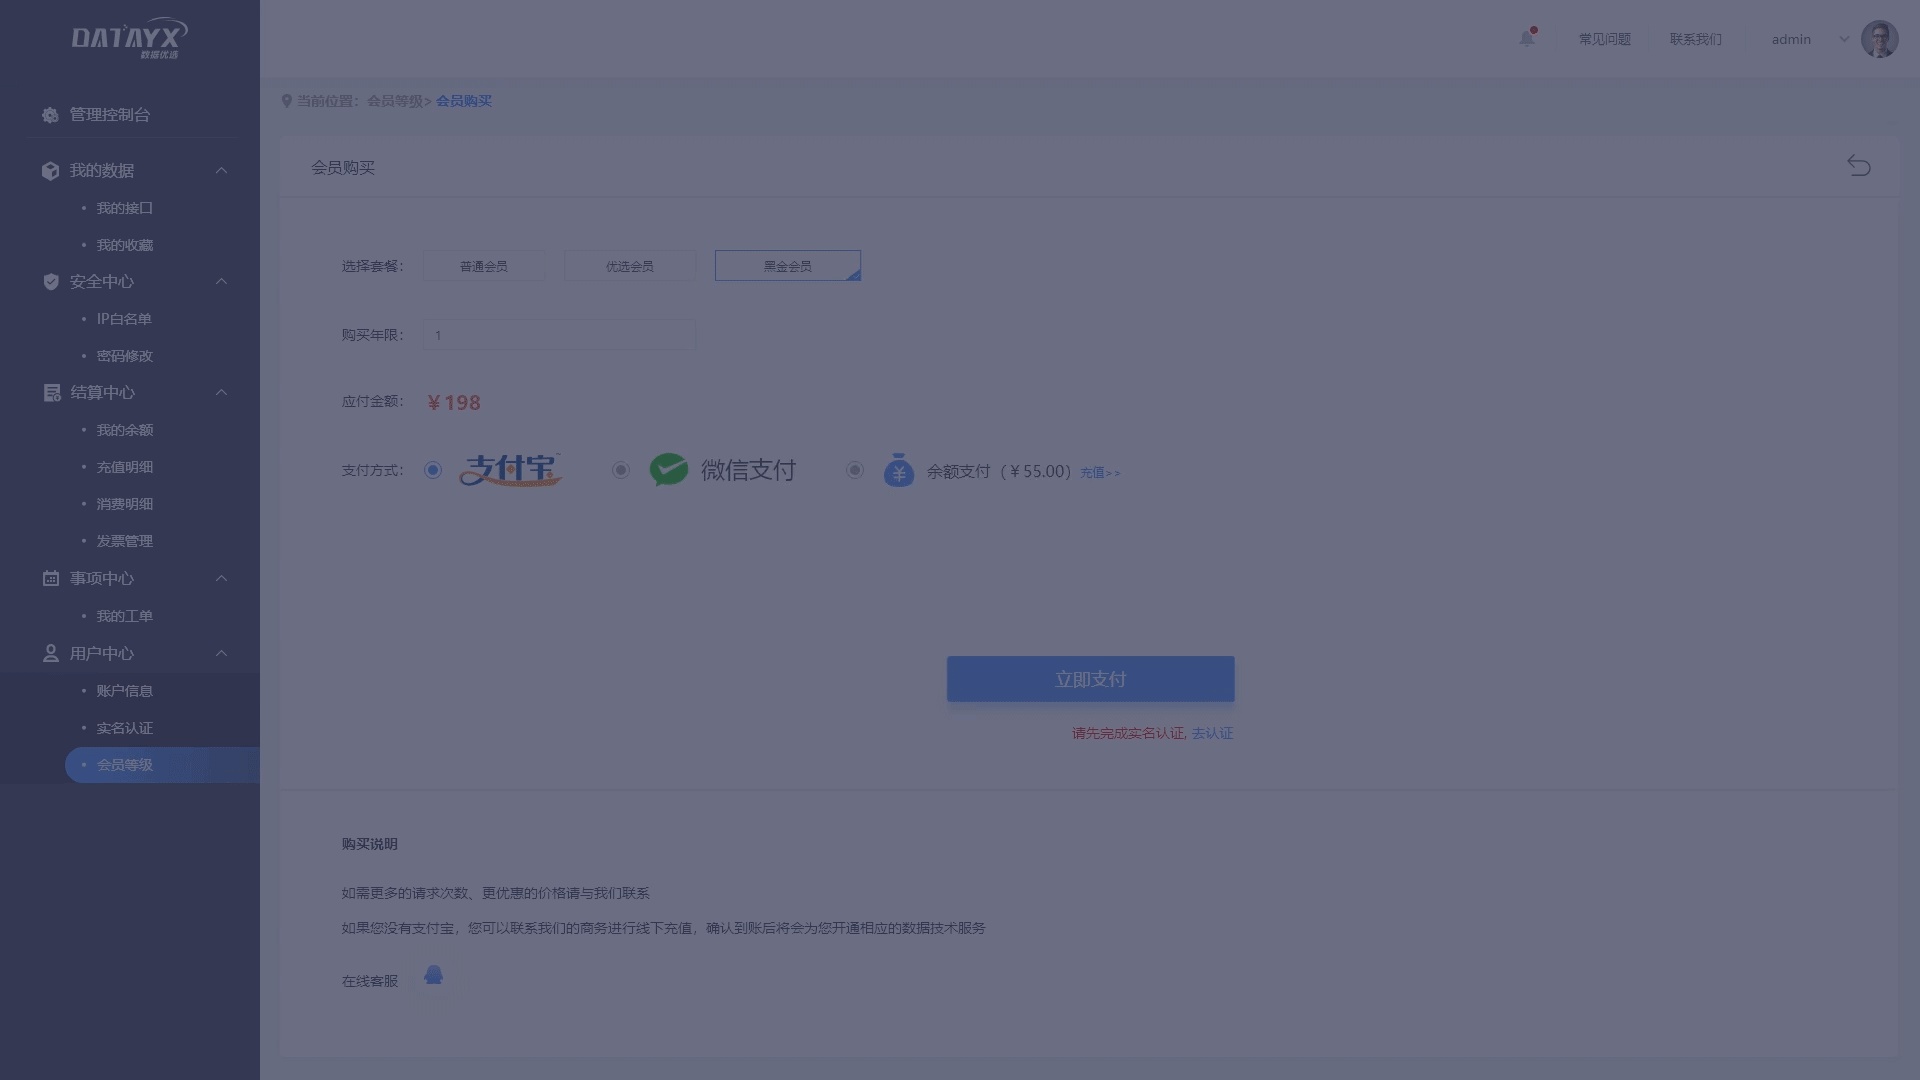The height and width of the screenshot is (1080, 1920).
Task: Click the DATAYX logo
Action: [x=129, y=39]
